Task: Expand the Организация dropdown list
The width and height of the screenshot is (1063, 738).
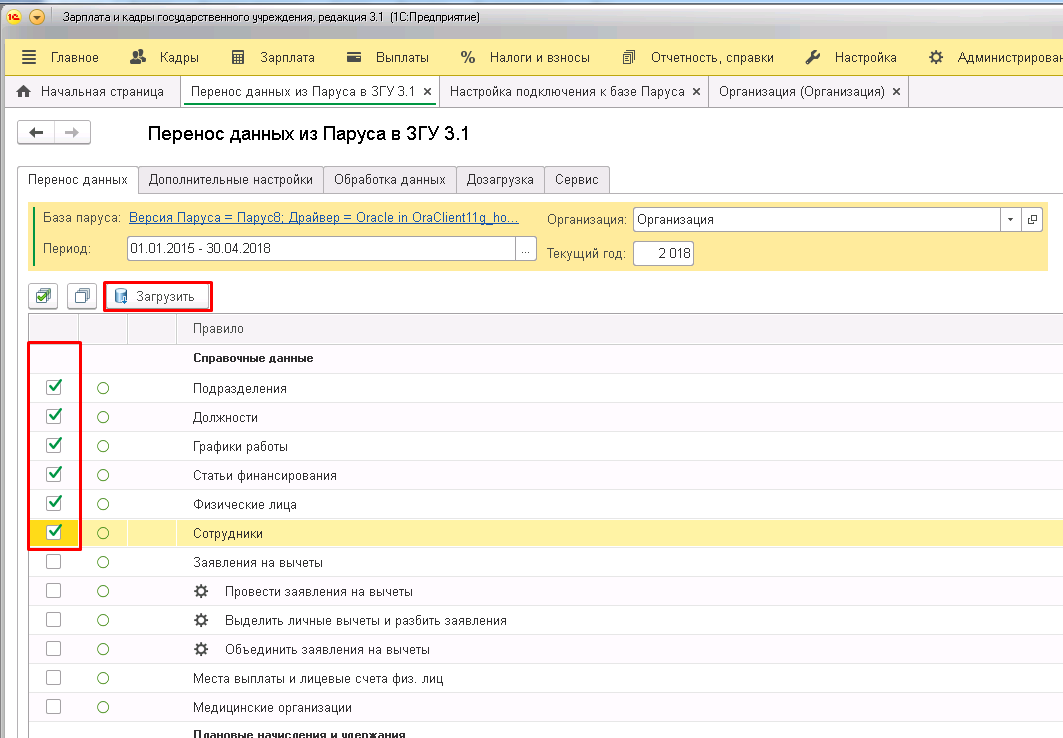Action: click(1010, 220)
